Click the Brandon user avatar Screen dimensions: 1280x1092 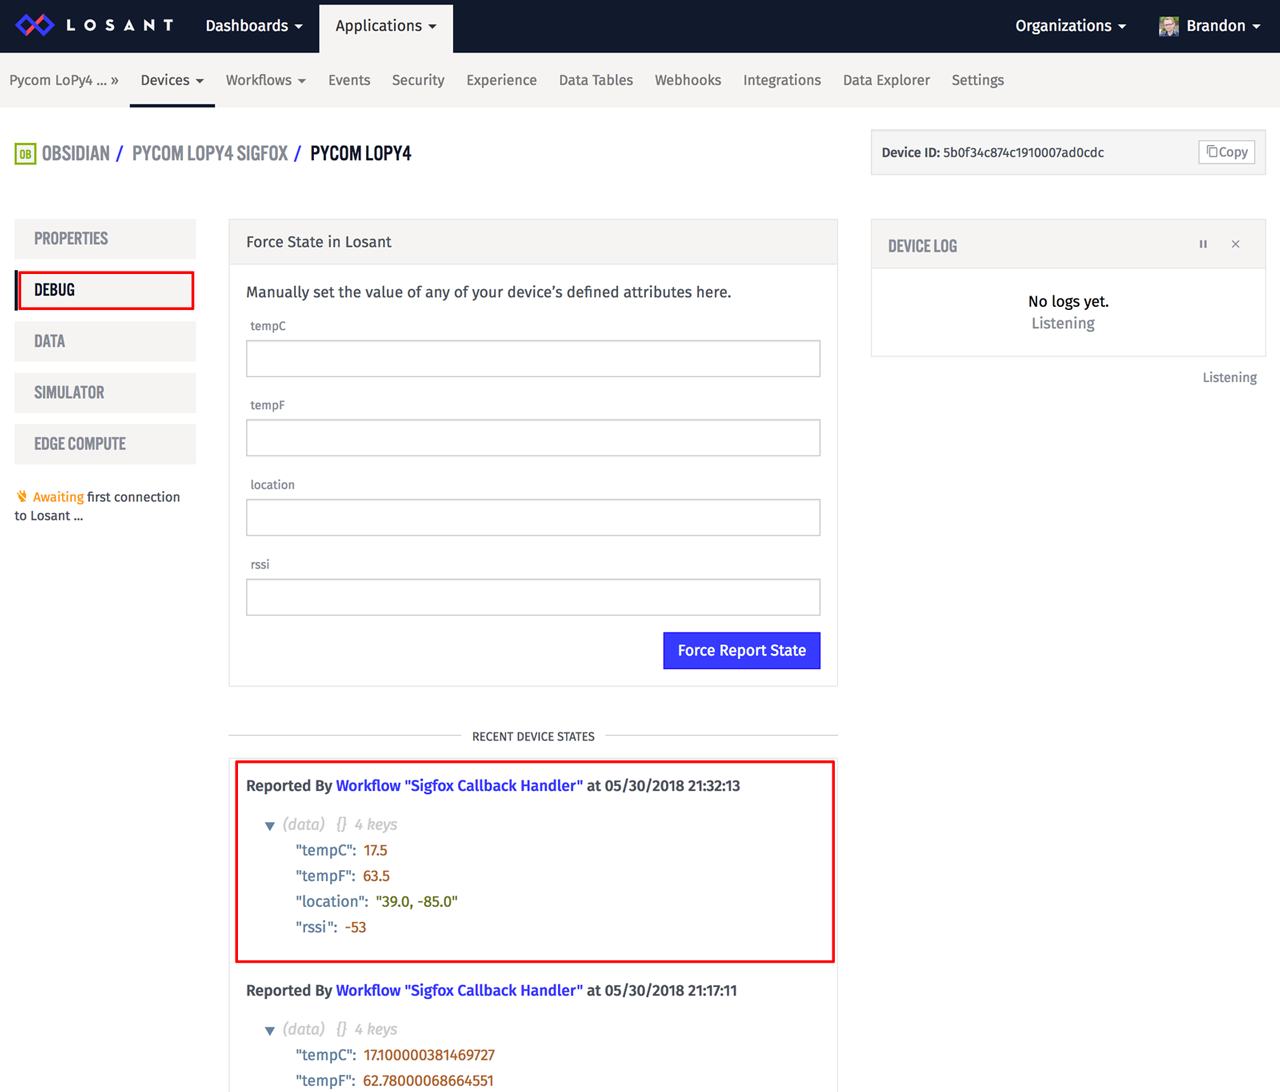[x=1168, y=26]
